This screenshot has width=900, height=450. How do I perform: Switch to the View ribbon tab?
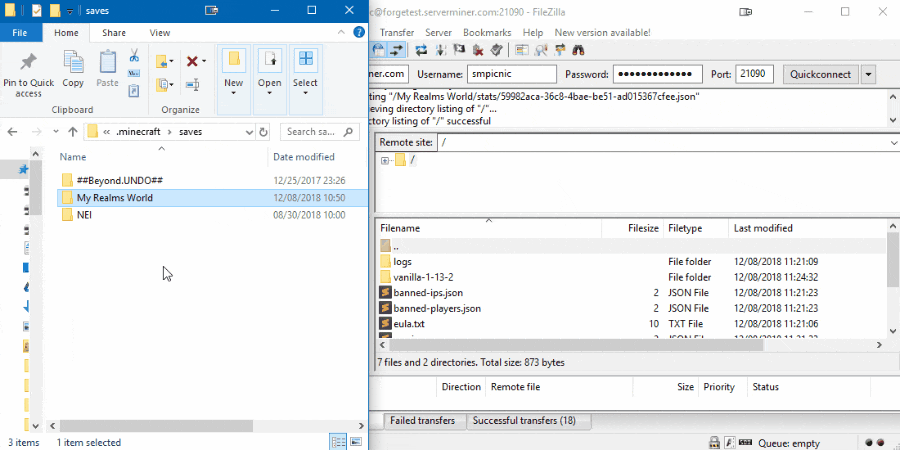pos(160,33)
